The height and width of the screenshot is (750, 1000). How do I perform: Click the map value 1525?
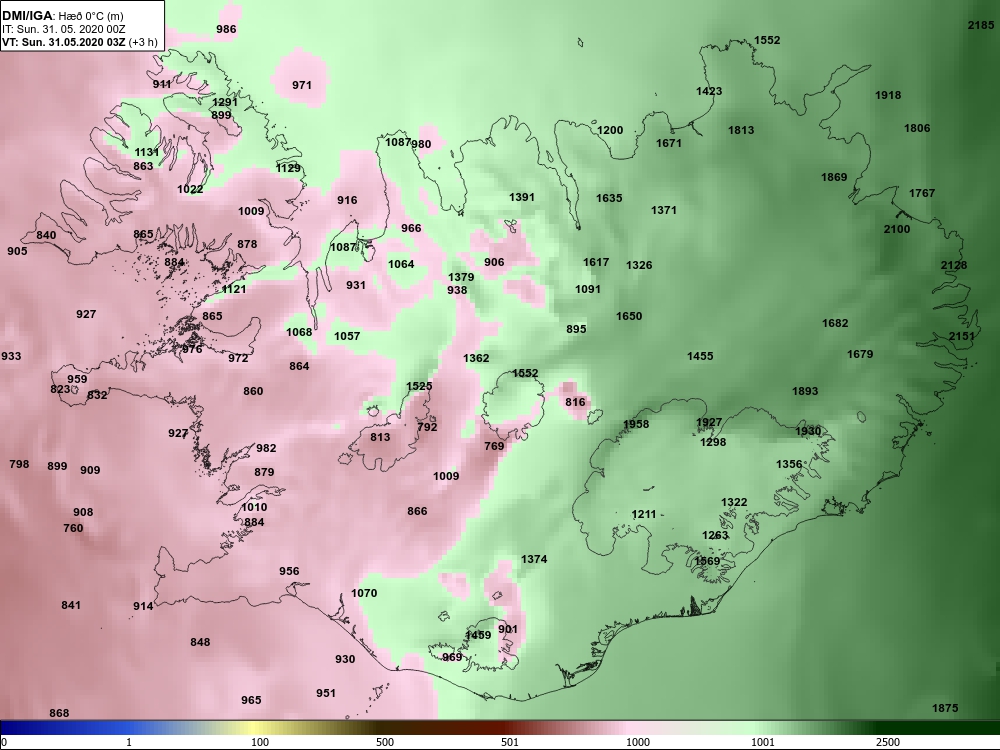(x=419, y=386)
